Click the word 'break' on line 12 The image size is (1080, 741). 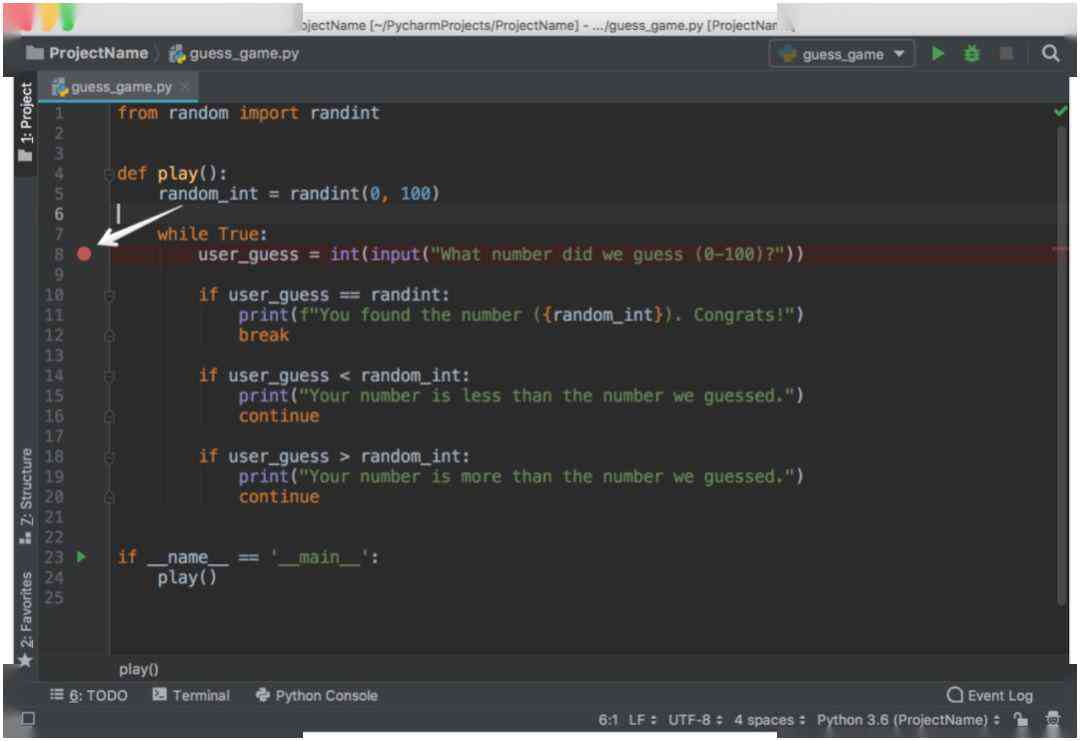click(x=264, y=335)
